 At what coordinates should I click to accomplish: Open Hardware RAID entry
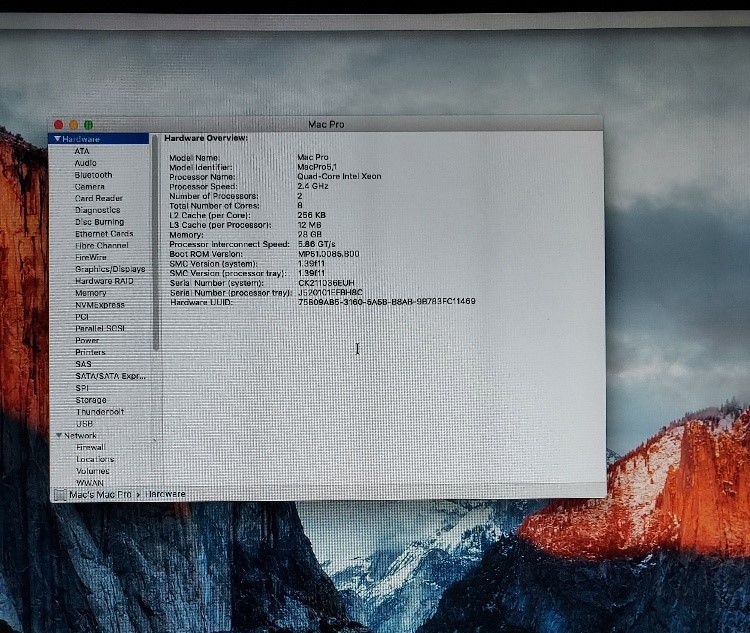tap(104, 281)
